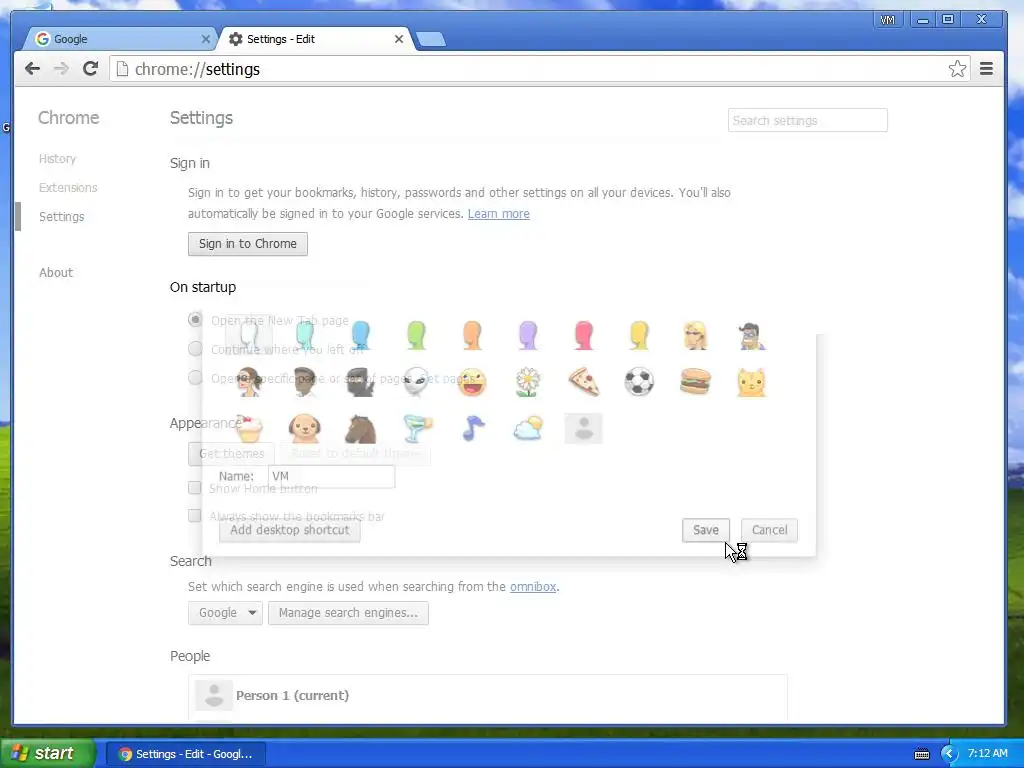Viewport: 1024px width, 768px height.
Task: Select the yellow cat avatar
Action: pyautogui.click(x=751, y=382)
